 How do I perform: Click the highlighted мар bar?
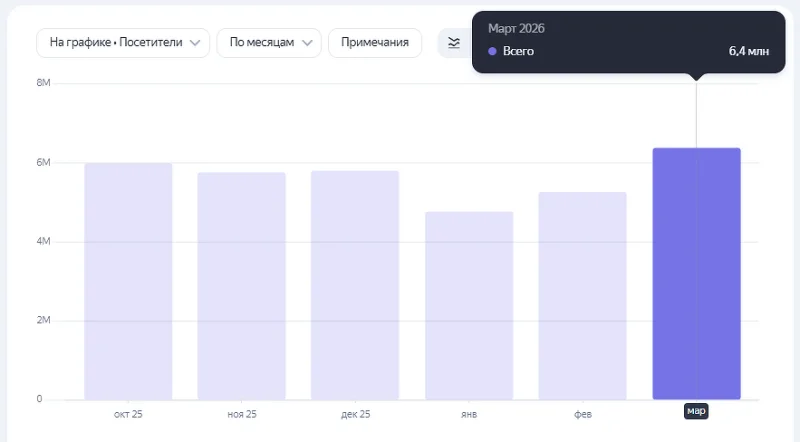(696, 273)
